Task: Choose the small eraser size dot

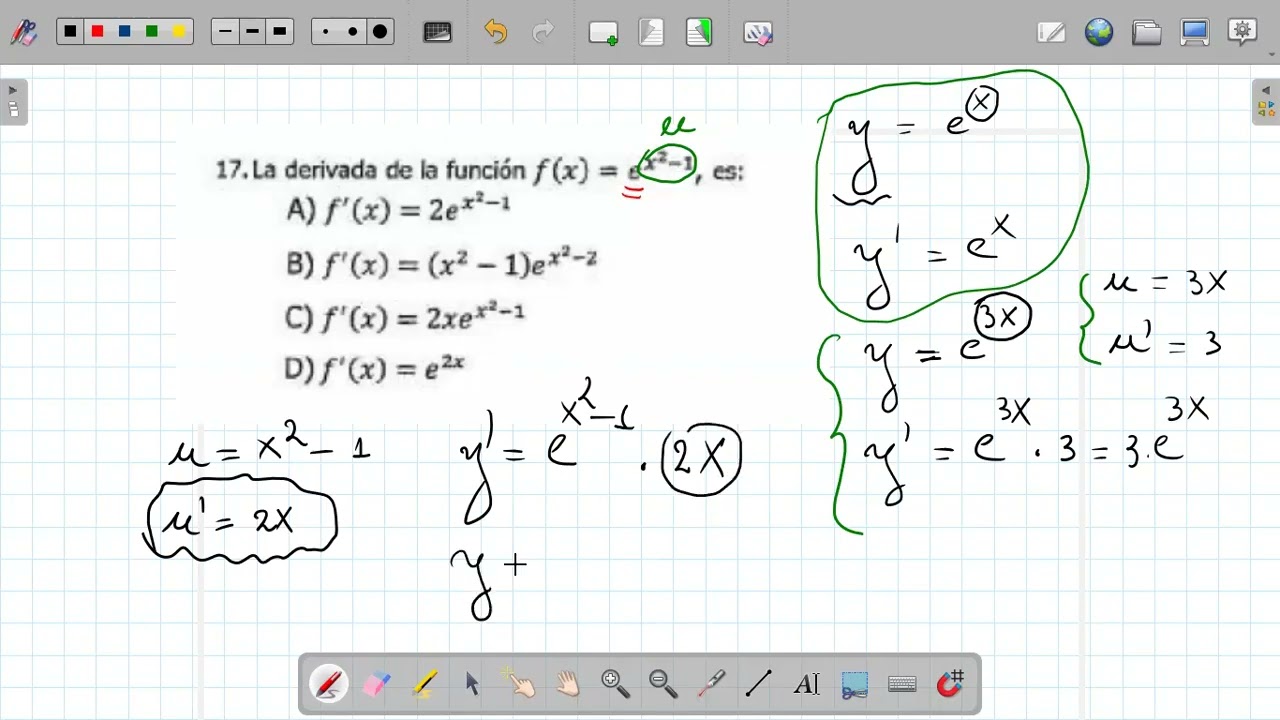Action: 325,32
